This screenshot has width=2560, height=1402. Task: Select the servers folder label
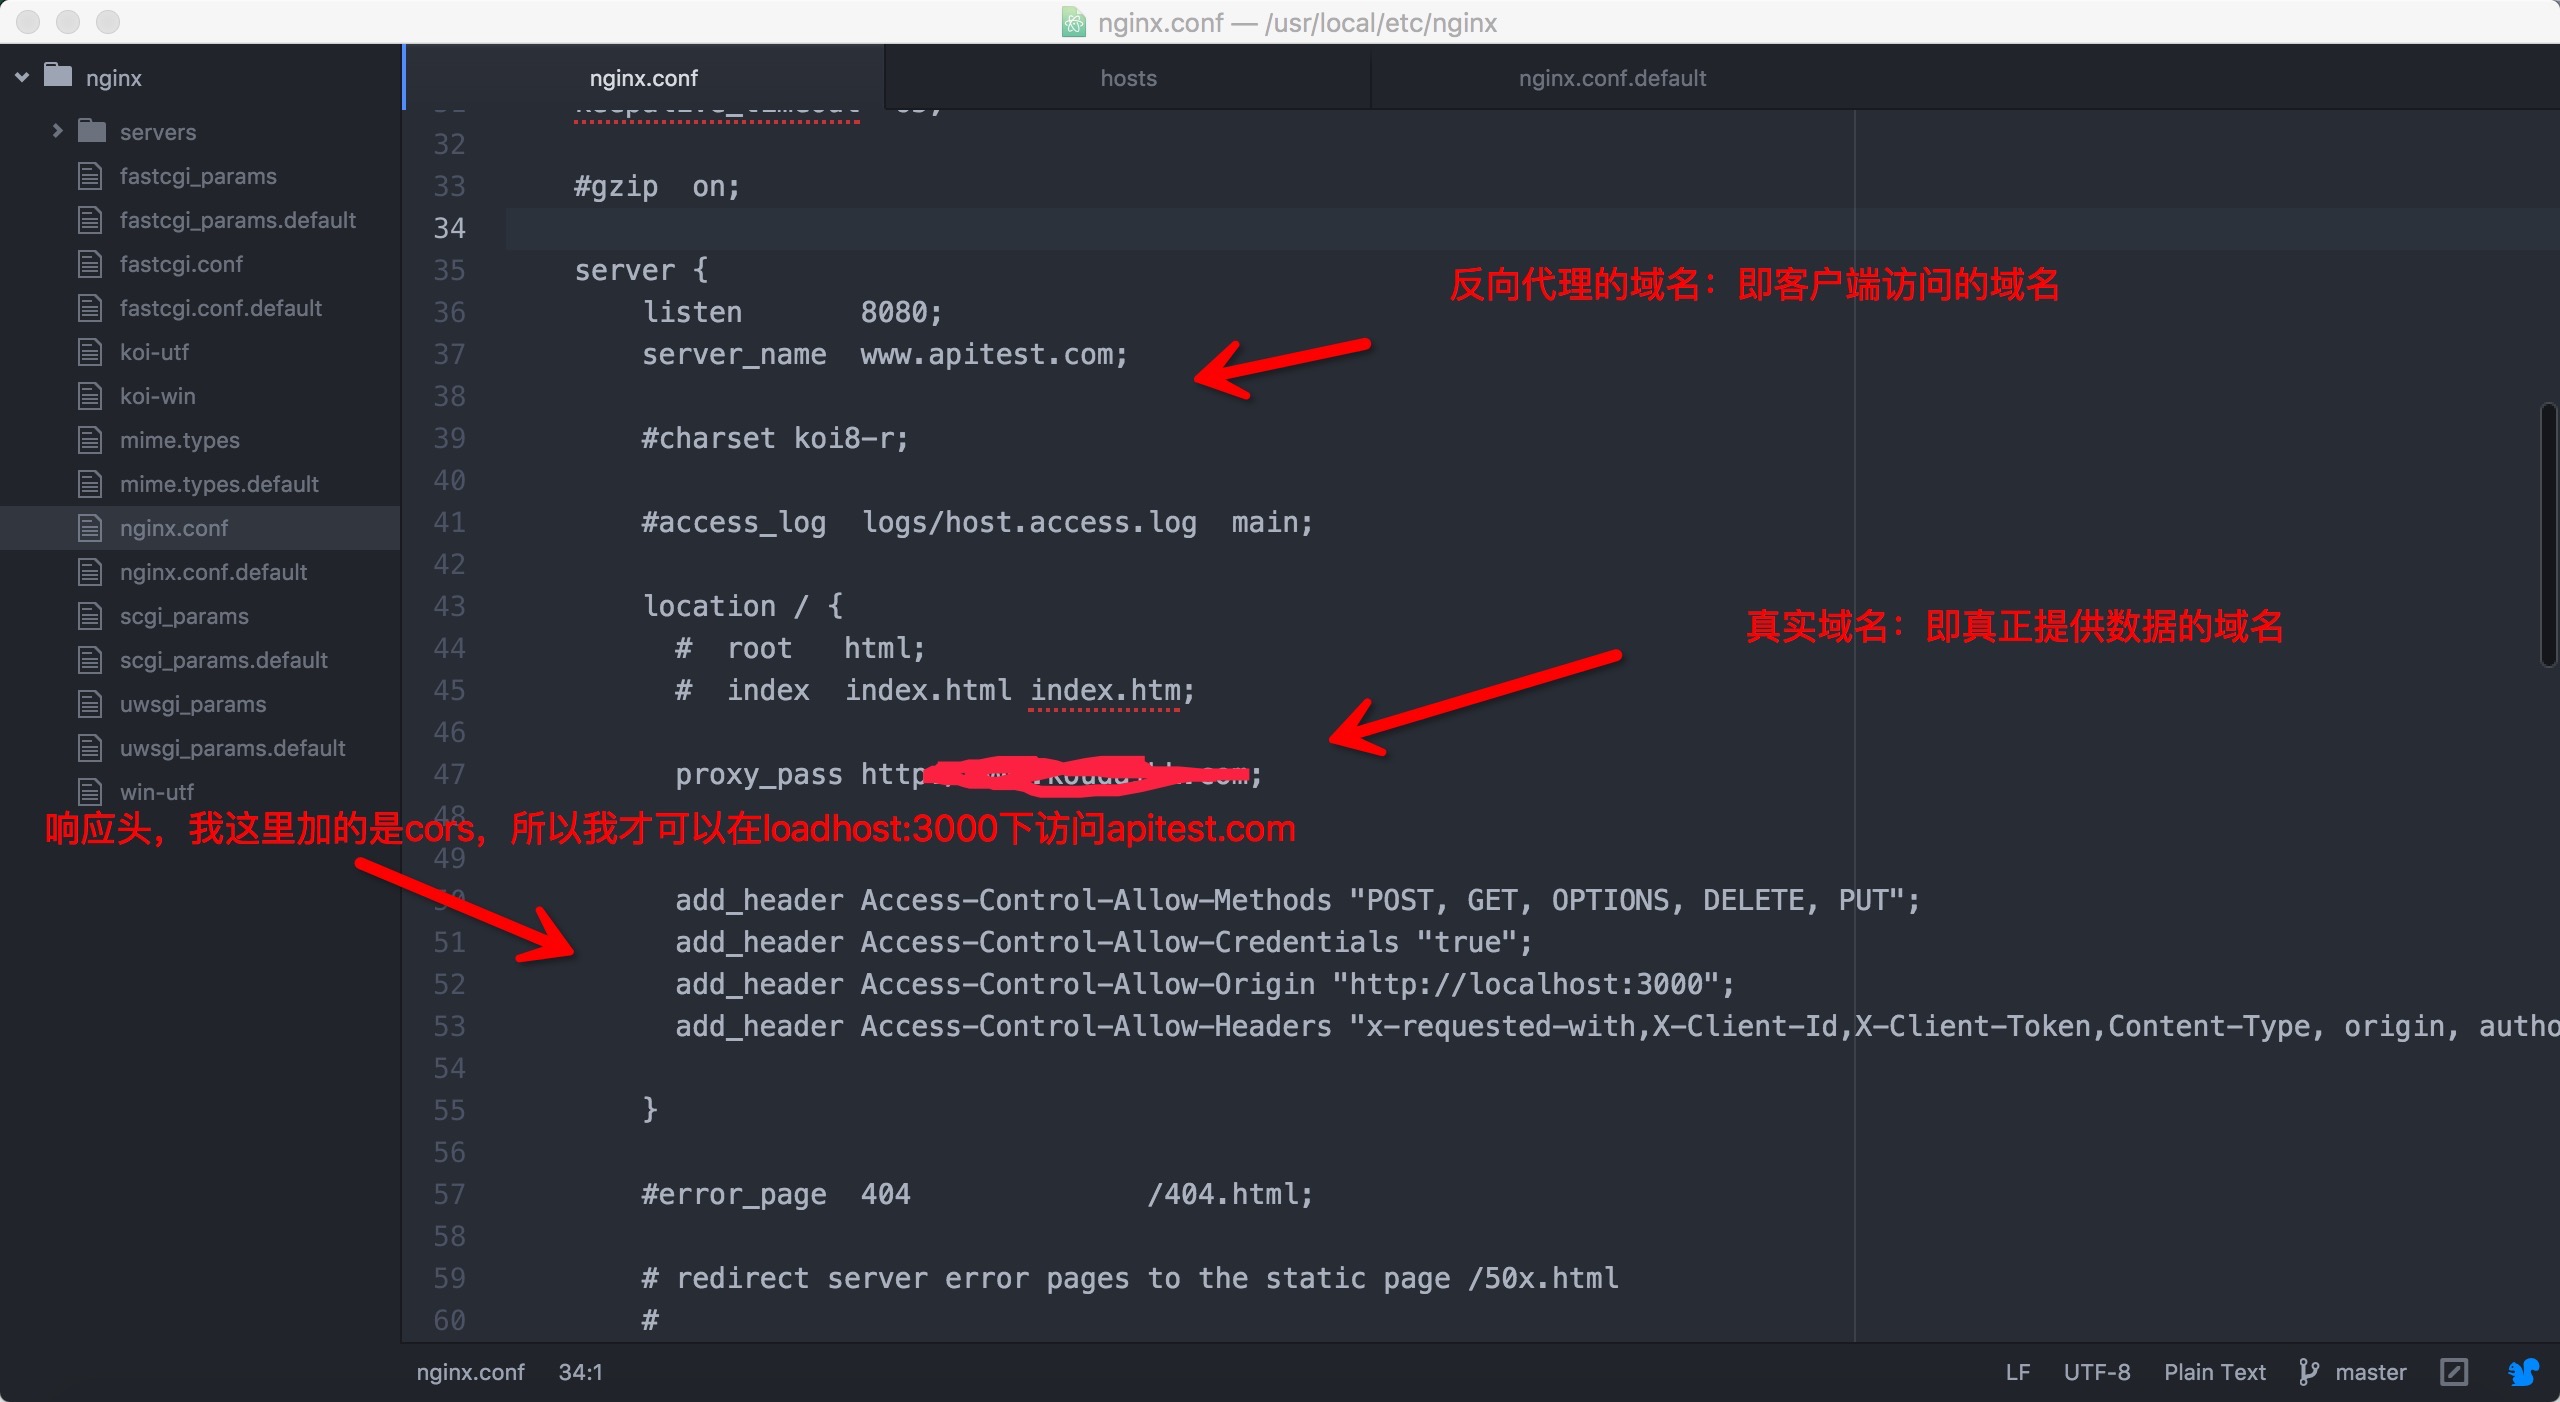(158, 132)
